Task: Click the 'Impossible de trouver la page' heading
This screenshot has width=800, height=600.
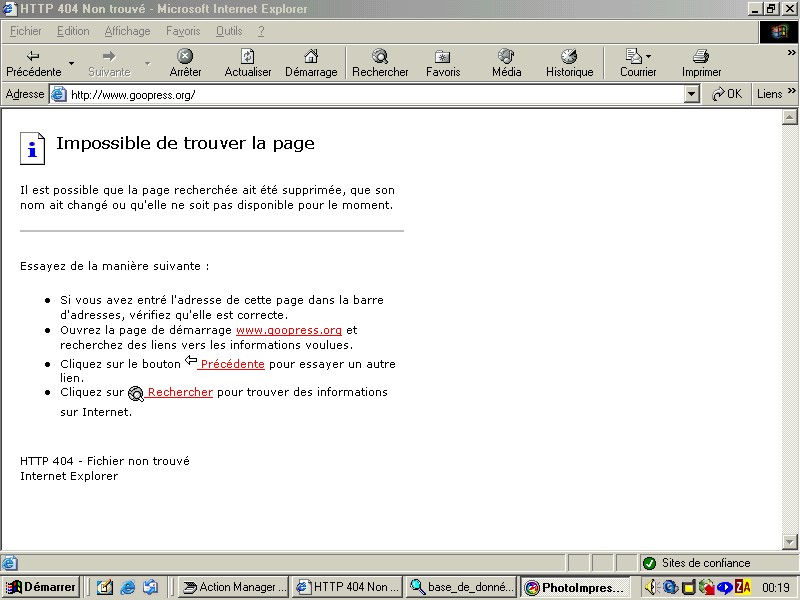Action: (x=185, y=143)
